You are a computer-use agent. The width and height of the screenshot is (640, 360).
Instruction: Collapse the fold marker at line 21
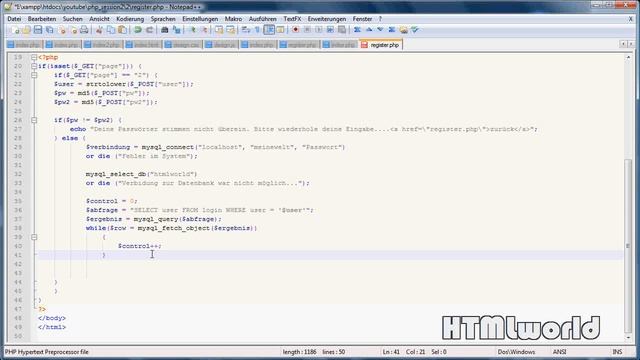[x=34, y=75]
